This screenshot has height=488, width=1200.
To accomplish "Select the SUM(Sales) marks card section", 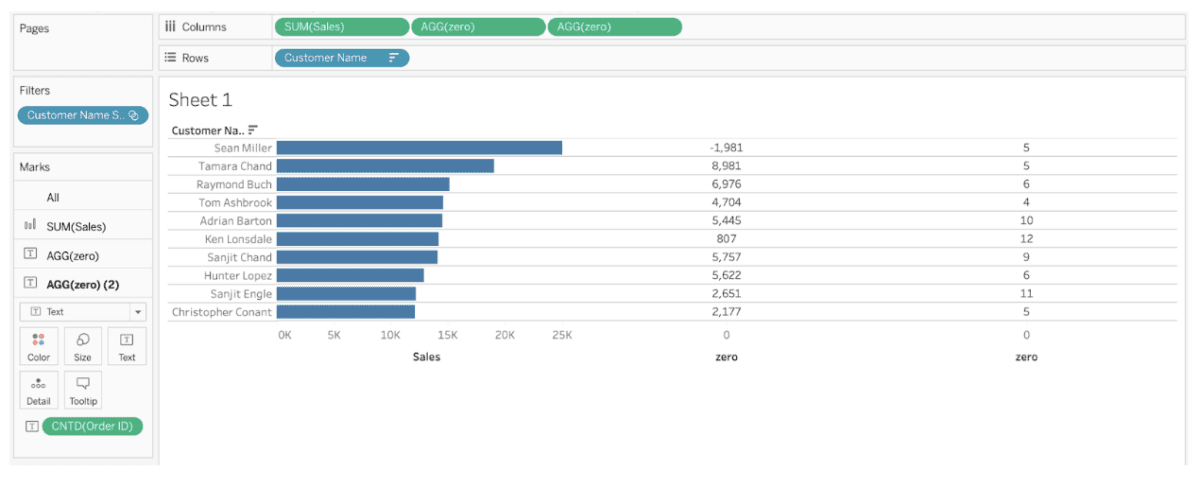I will click(x=83, y=227).
